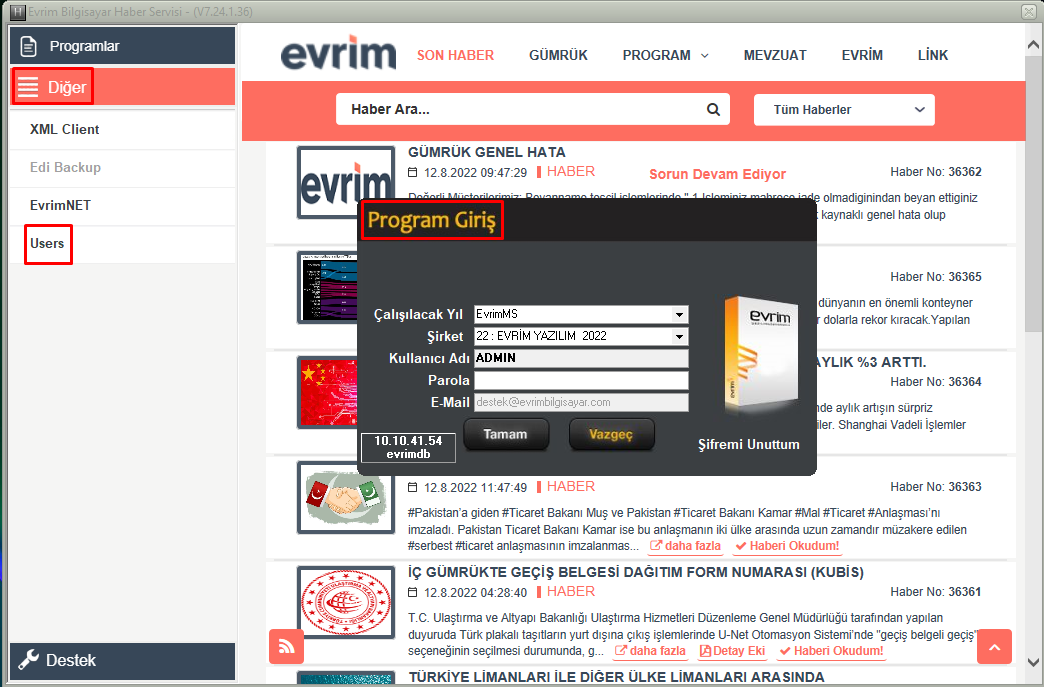Click the search magnifier icon
1044x687 pixels.
click(x=713, y=110)
